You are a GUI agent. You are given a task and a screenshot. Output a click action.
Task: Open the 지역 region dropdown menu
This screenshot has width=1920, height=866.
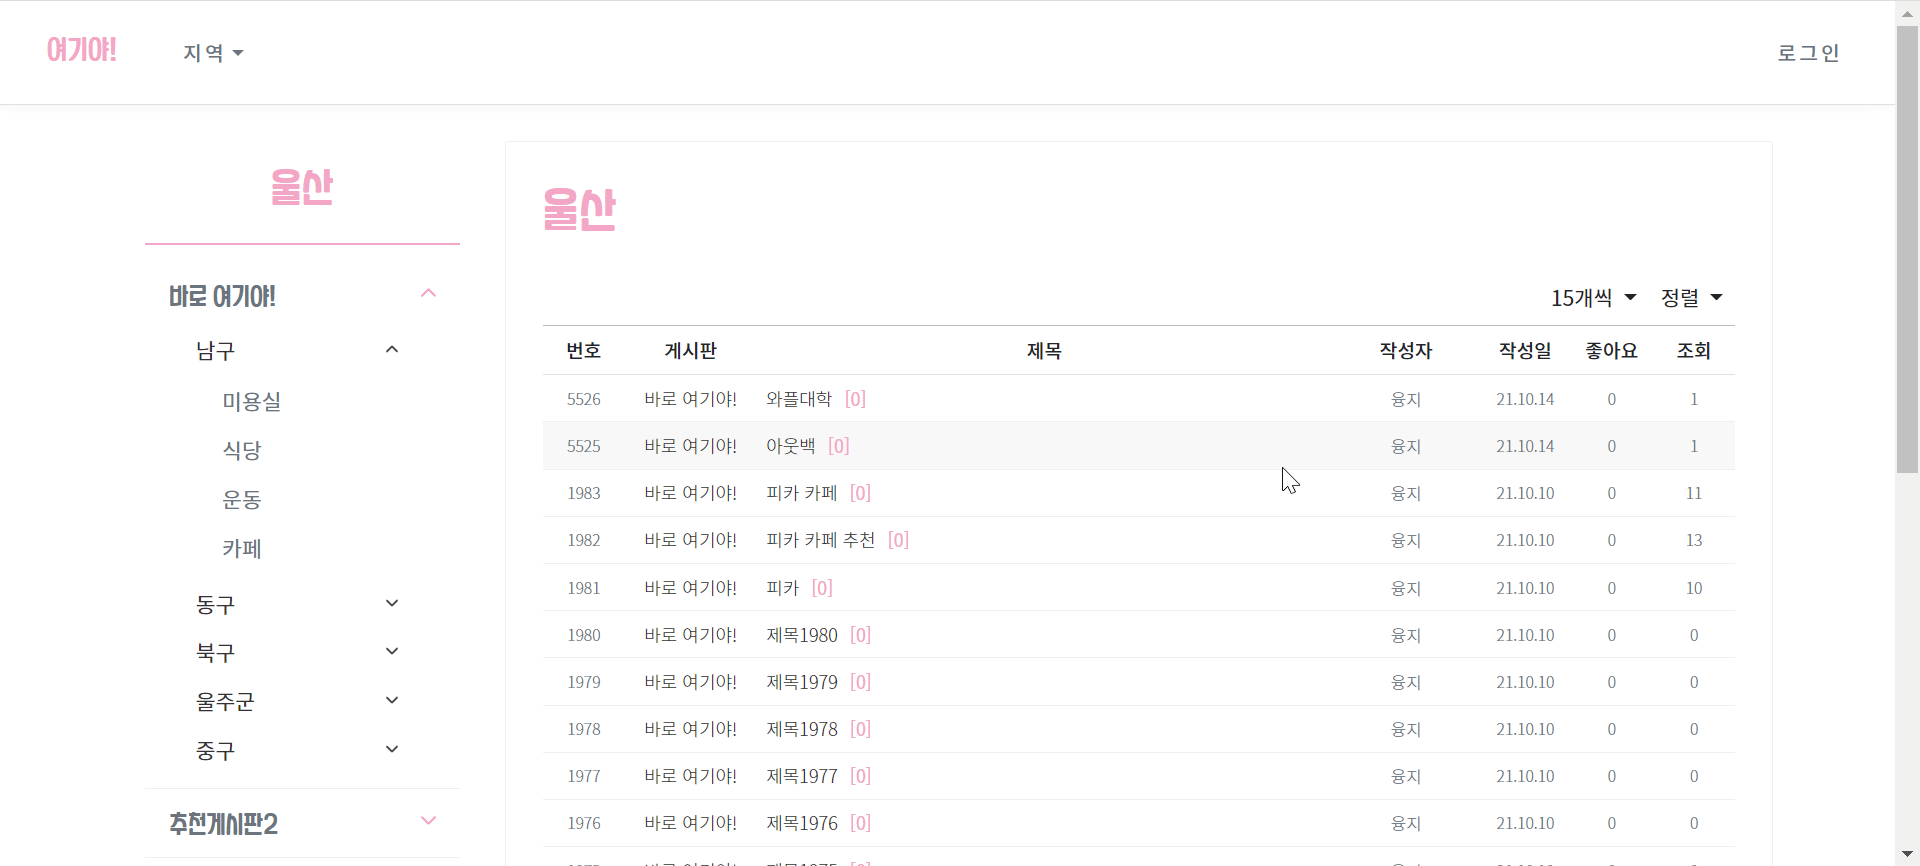click(213, 53)
